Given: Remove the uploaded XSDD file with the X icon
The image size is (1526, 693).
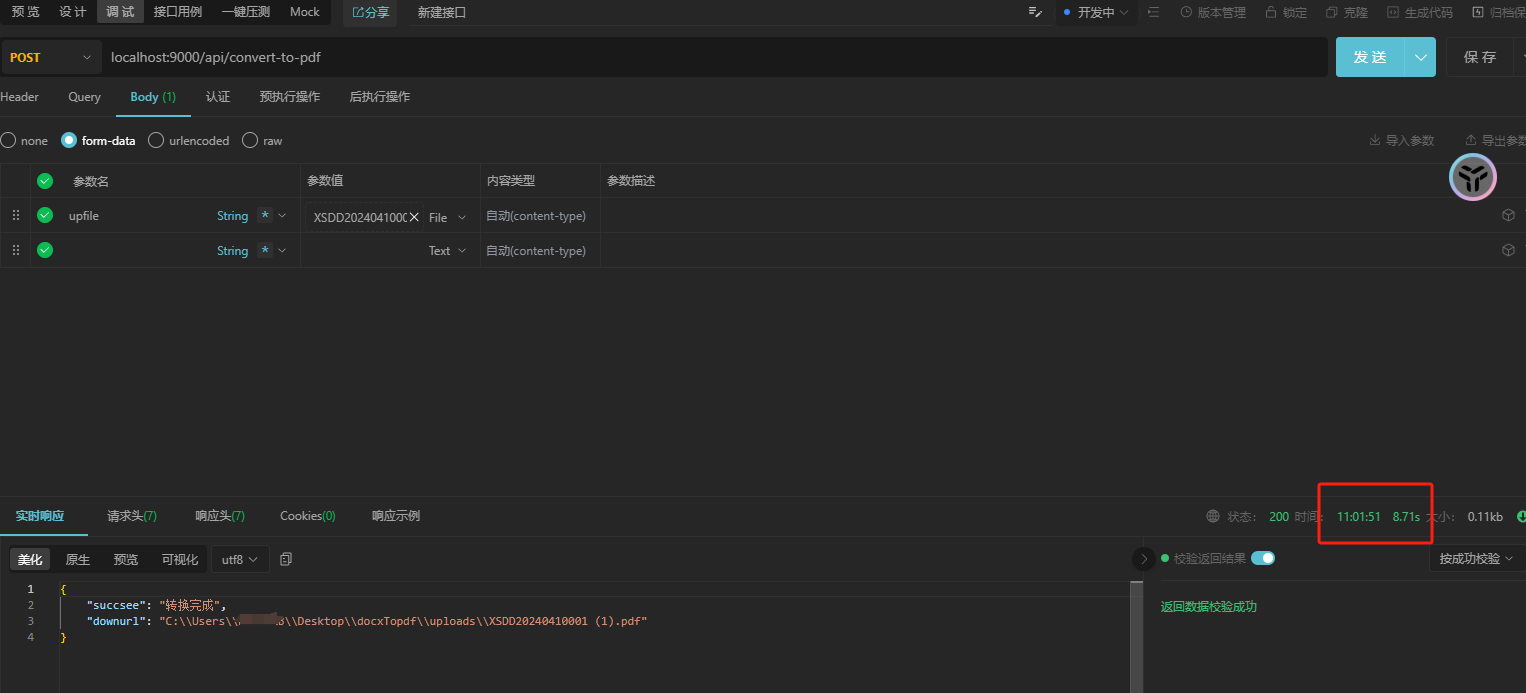Looking at the screenshot, I should click(x=414, y=217).
